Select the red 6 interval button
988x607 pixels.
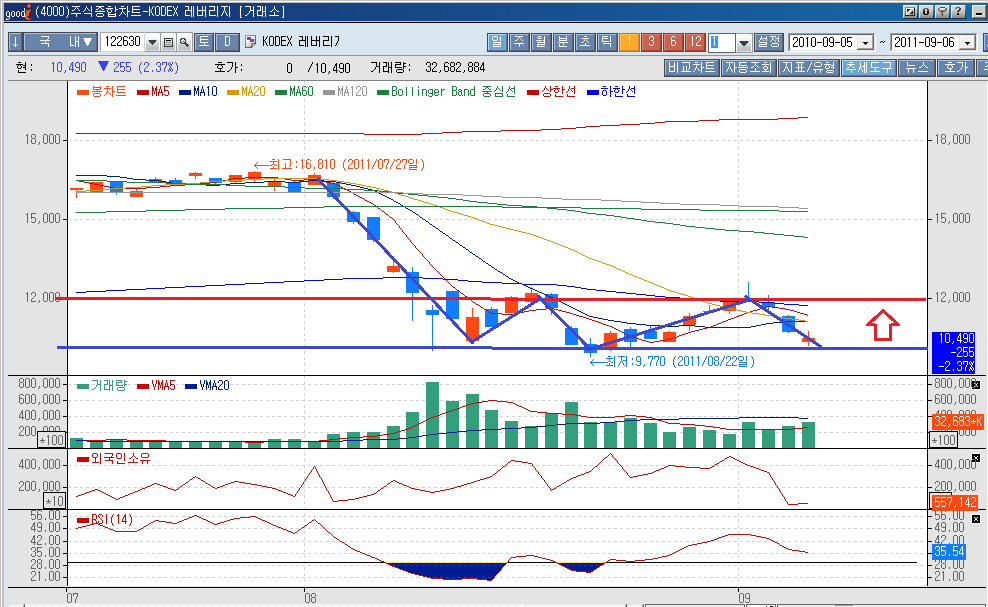point(673,42)
